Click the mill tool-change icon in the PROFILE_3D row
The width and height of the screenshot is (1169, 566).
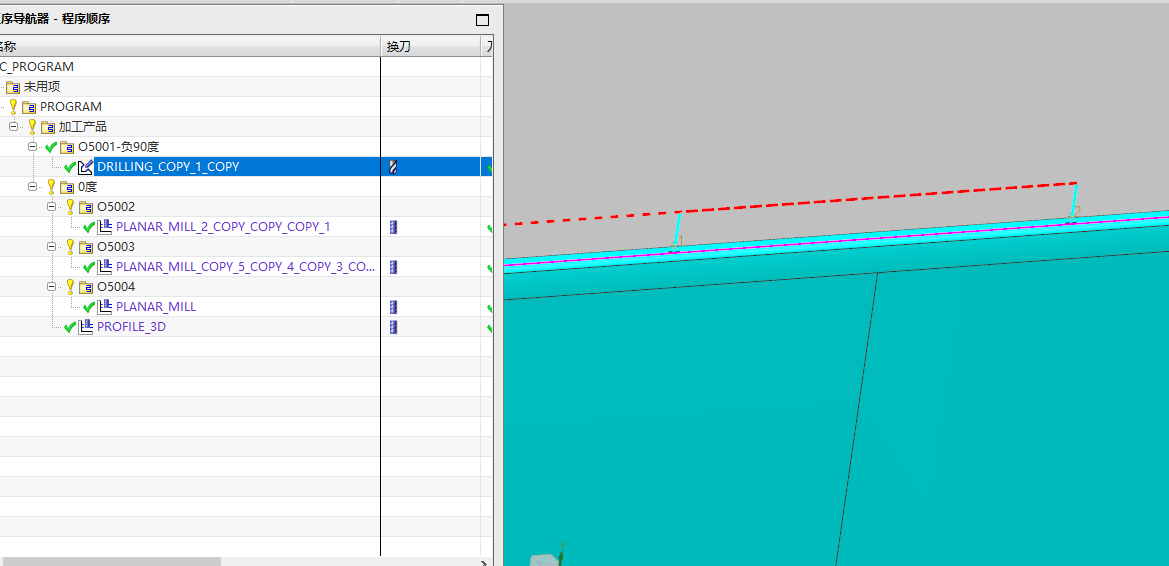tap(394, 327)
